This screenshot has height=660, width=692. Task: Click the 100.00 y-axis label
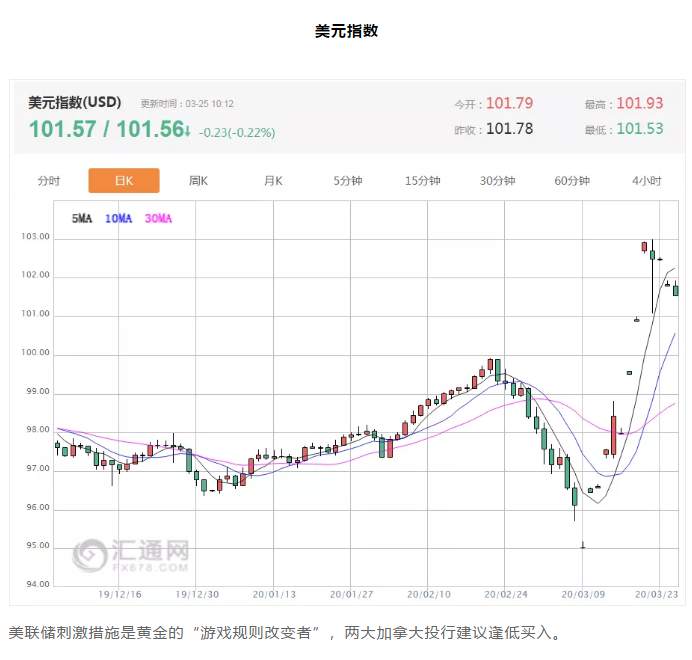click(x=36, y=353)
